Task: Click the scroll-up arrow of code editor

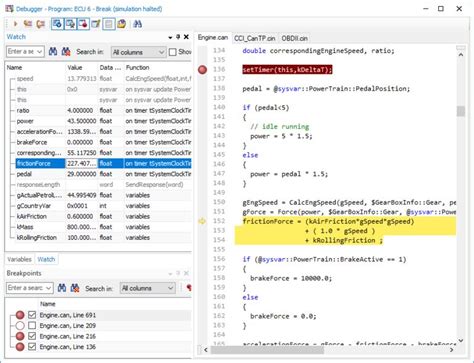Action: pyautogui.click(x=461, y=55)
